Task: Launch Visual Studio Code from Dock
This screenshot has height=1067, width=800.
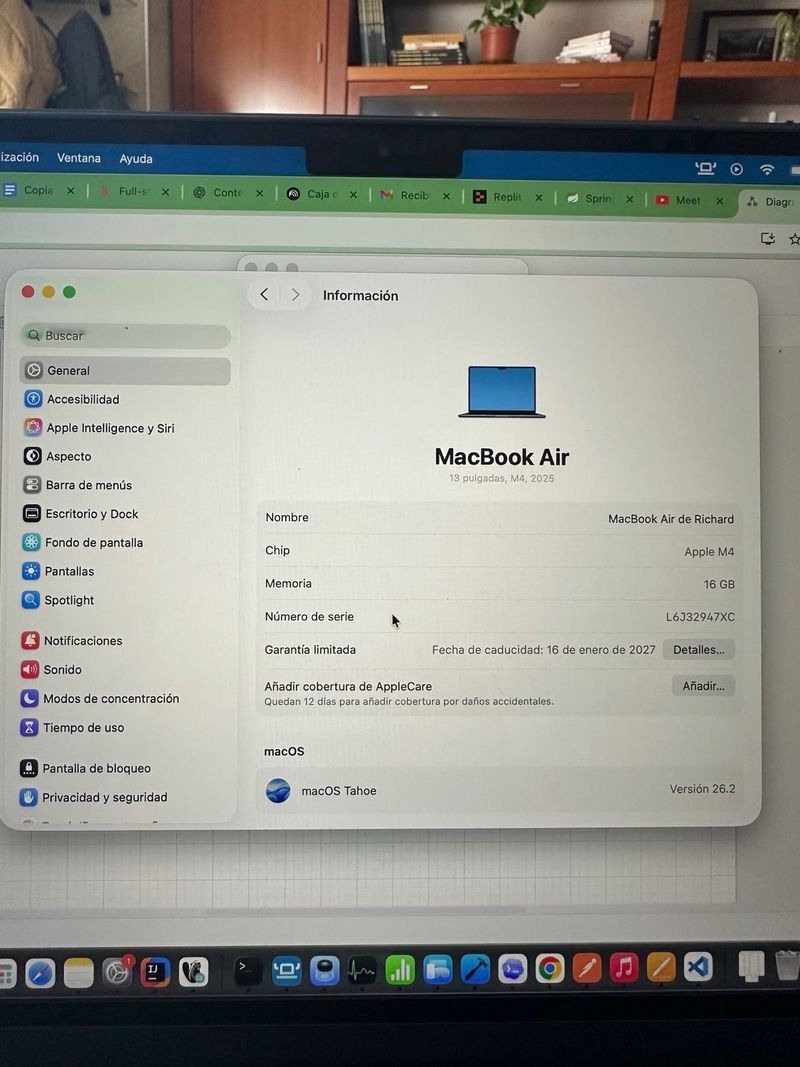Action: coord(698,967)
